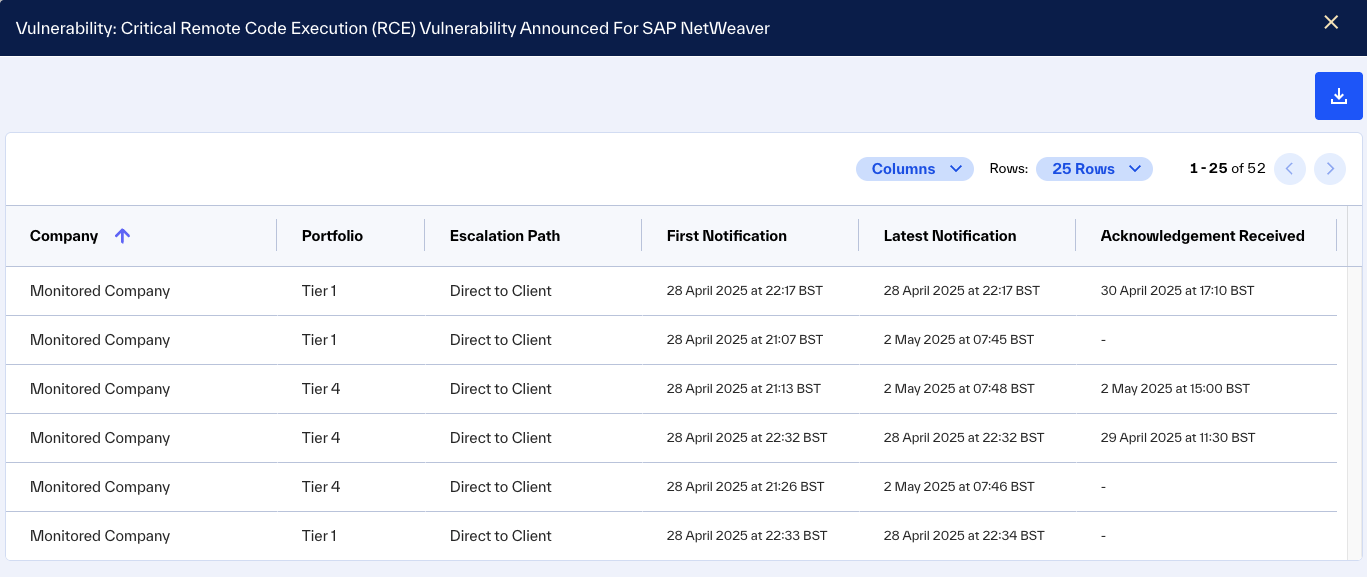Sort by Acknowledgement Received column header
Image resolution: width=1367 pixels, height=577 pixels.
[x=1202, y=236]
